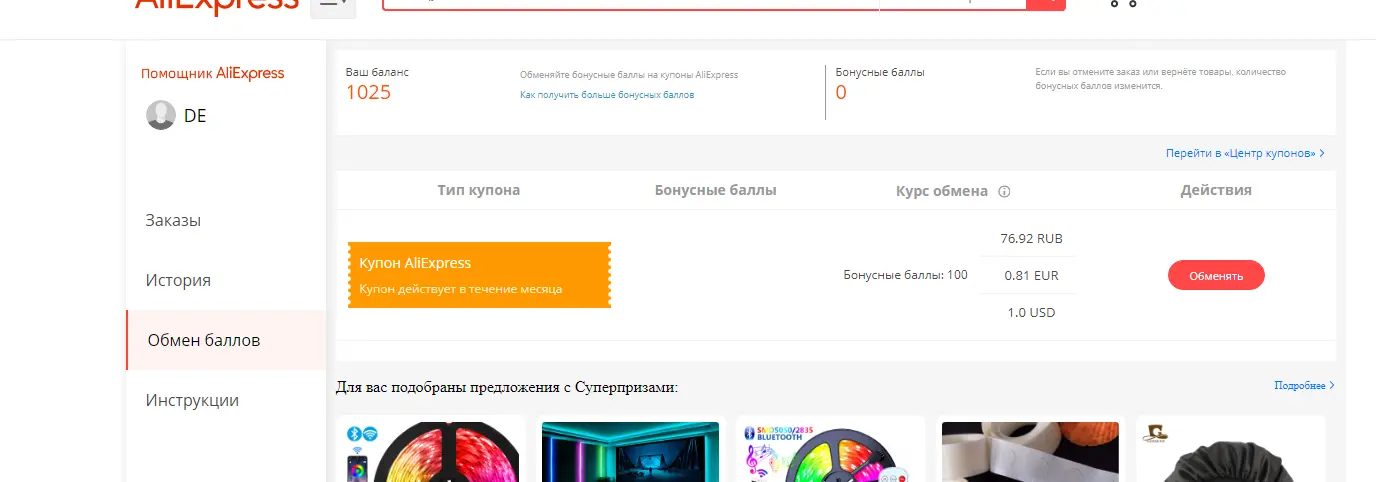Click the DE username text
The width and height of the screenshot is (1376, 482).
point(195,115)
